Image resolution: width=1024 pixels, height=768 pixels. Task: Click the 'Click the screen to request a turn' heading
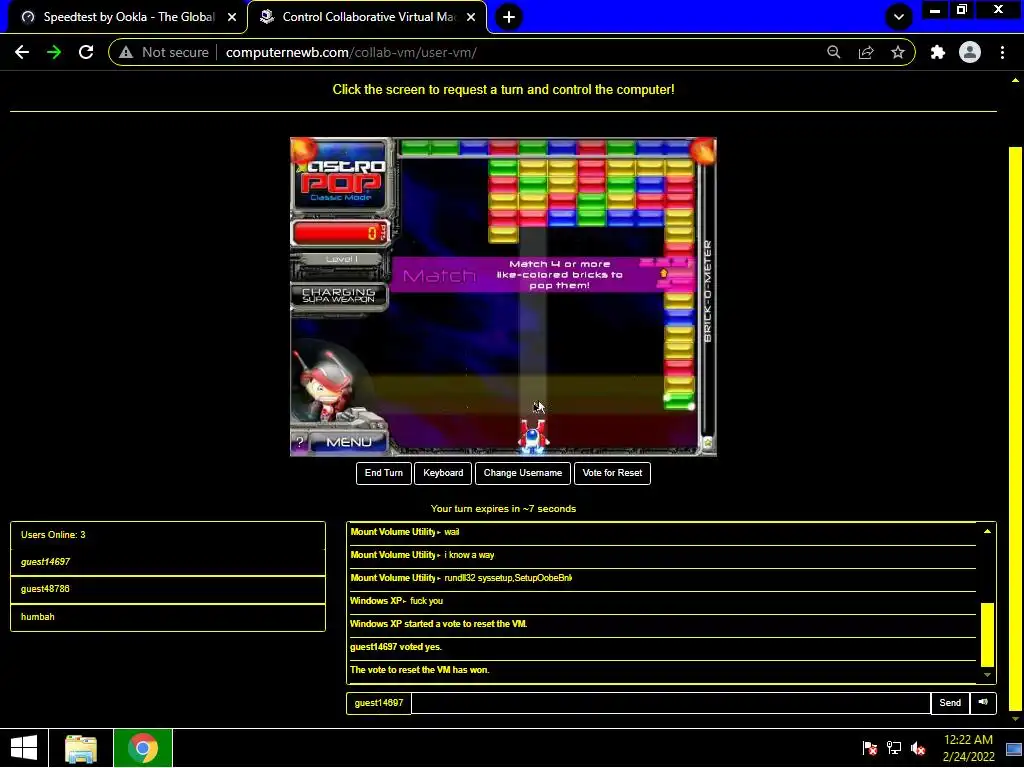point(503,89)
